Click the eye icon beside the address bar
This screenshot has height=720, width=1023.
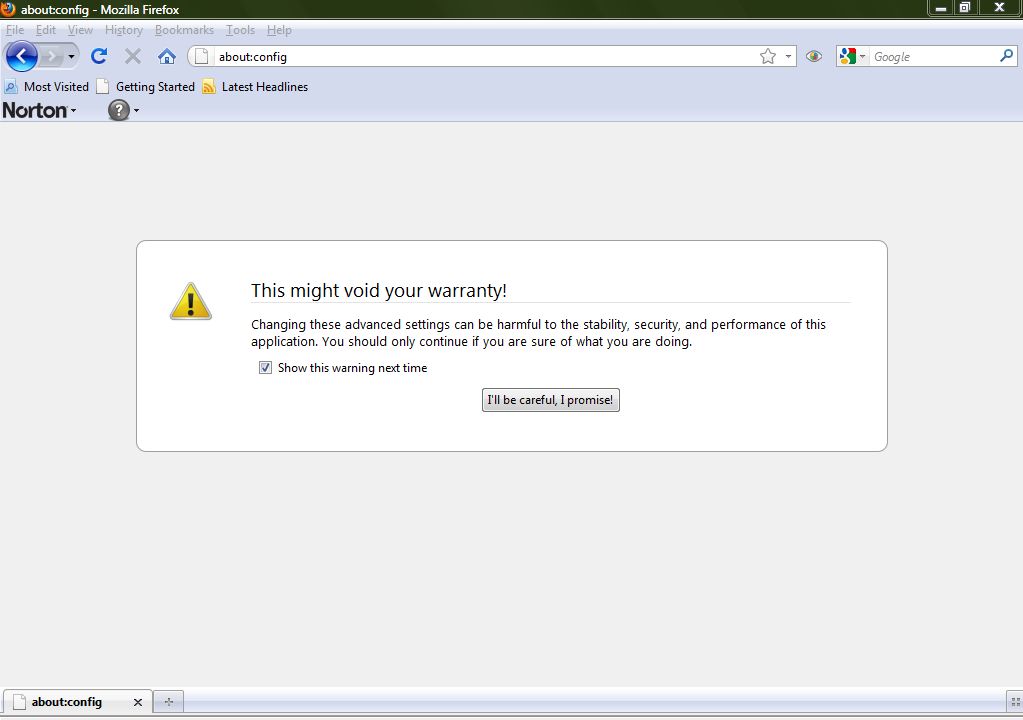[x=814, y=57]
